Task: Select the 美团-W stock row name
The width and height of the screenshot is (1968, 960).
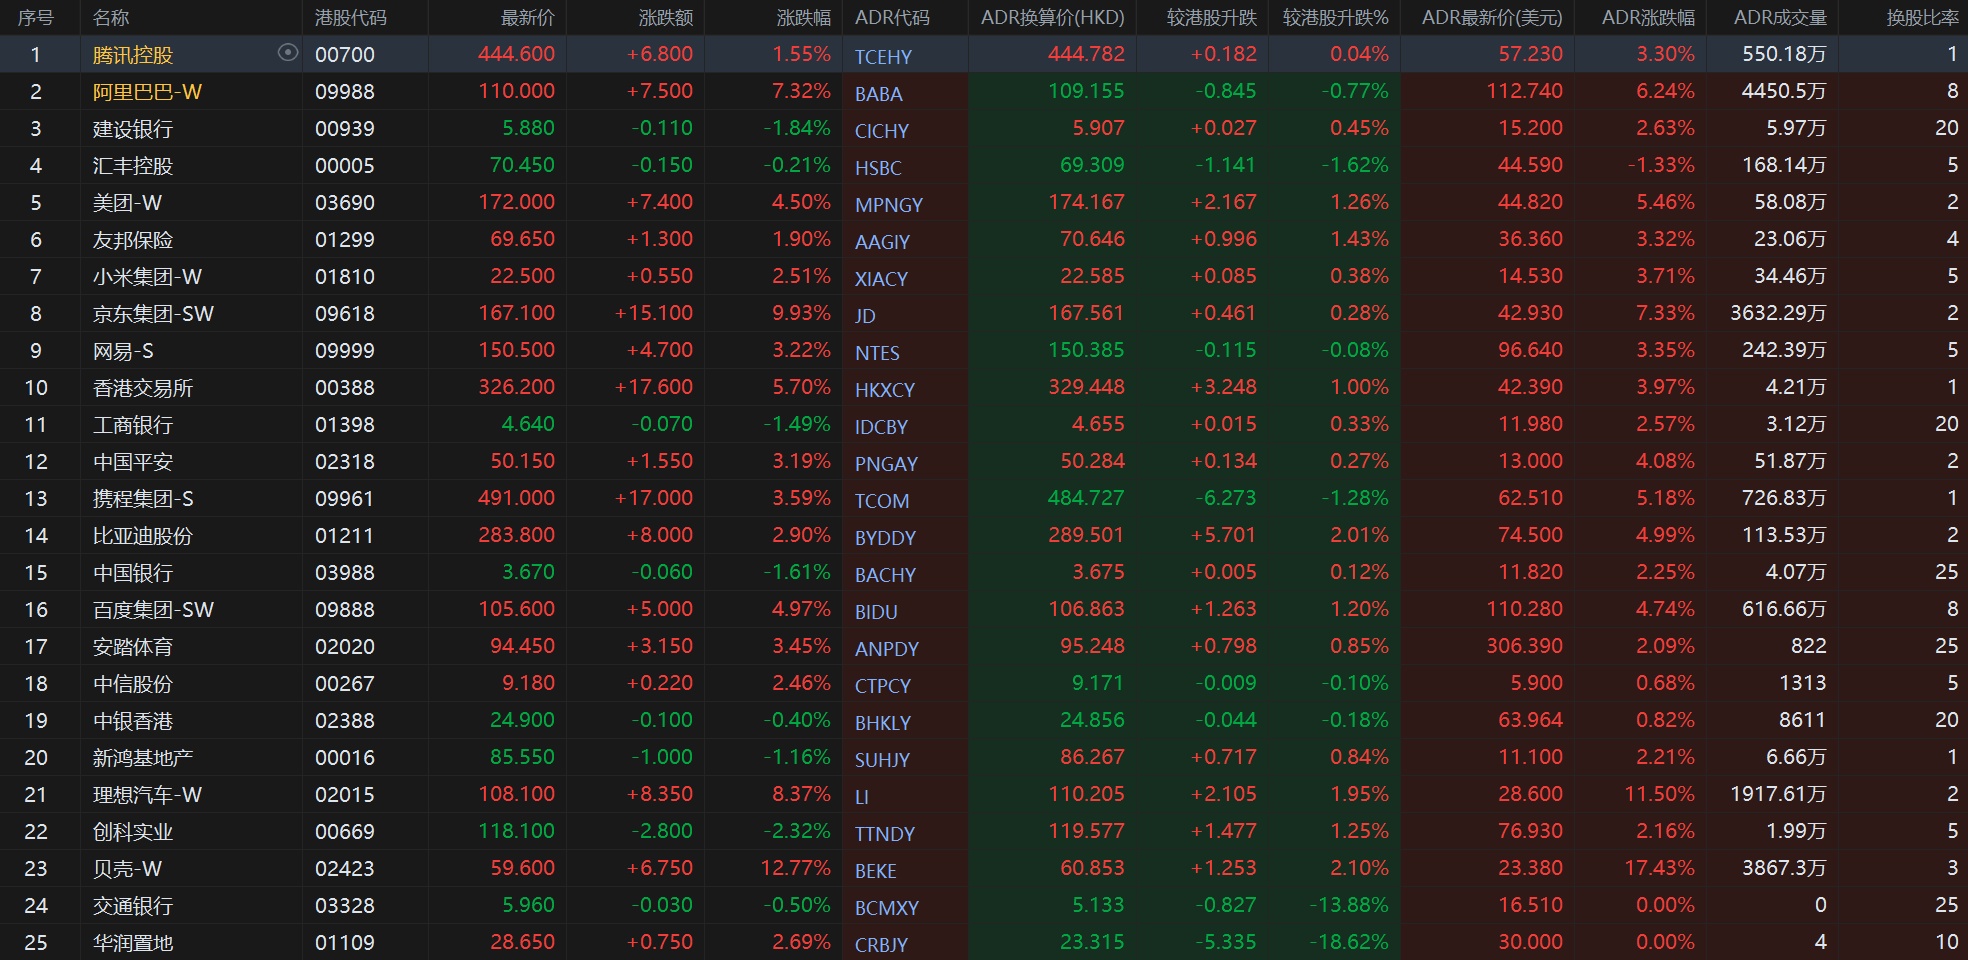Action: [127, 203]
